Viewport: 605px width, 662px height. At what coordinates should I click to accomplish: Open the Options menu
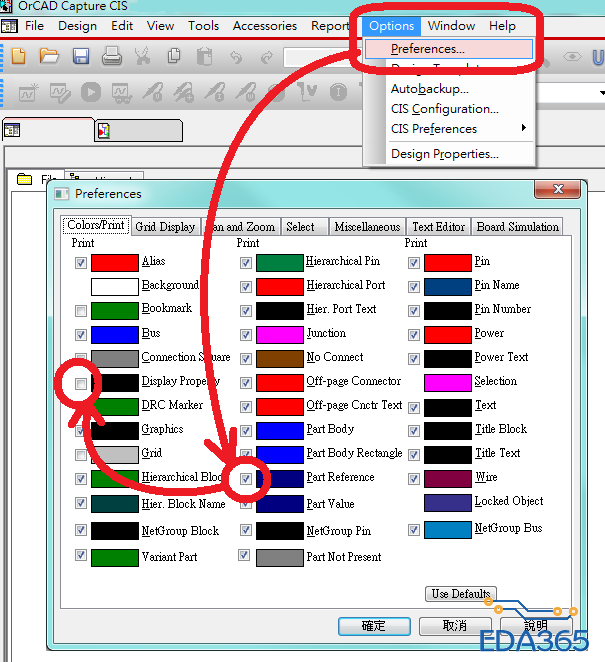(391, 26)
